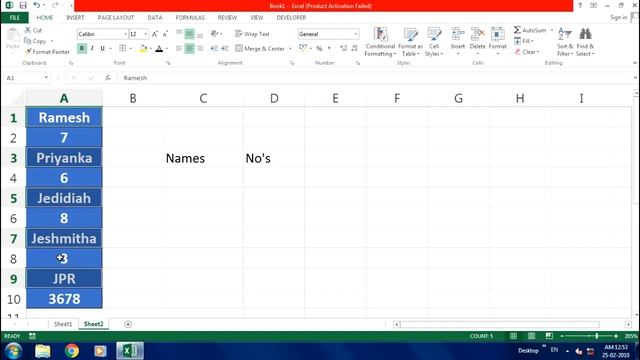The image size is (640, 360).
Task: Switch to Page Layout view in status bar
Action: pos(531,336)
